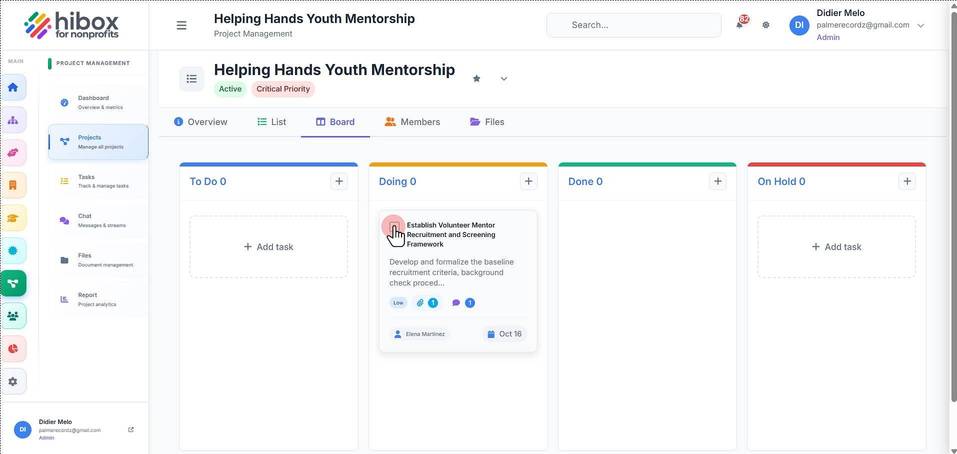The image size is (957, 454).
Task: Open the Didier Melo account dropdown
Action: tap(921, 26)
